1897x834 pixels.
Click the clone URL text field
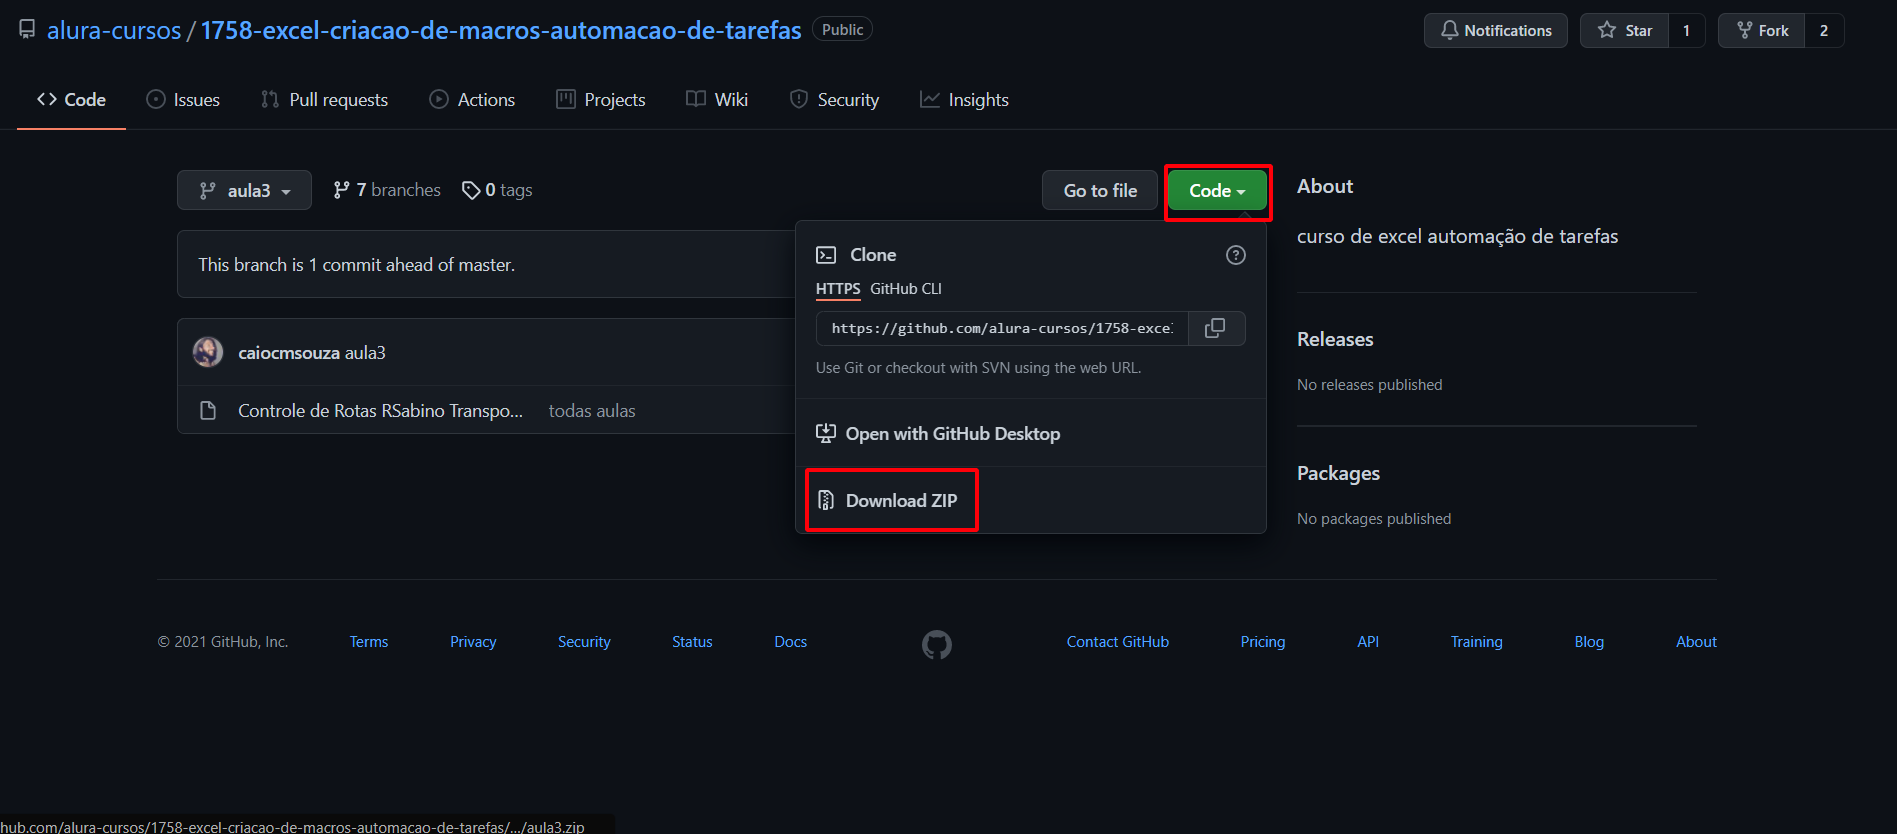[x=1002, y=328]
